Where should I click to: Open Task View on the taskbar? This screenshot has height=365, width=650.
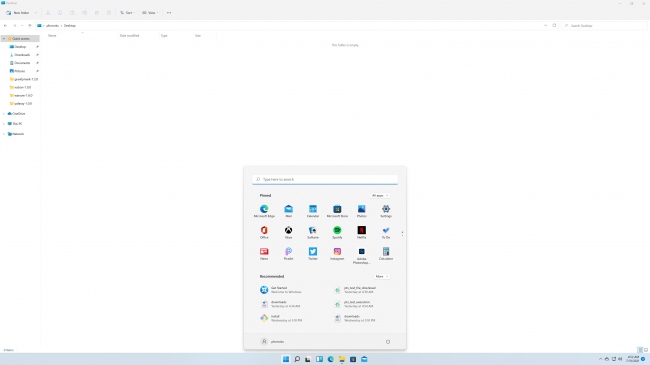point(308,359)
